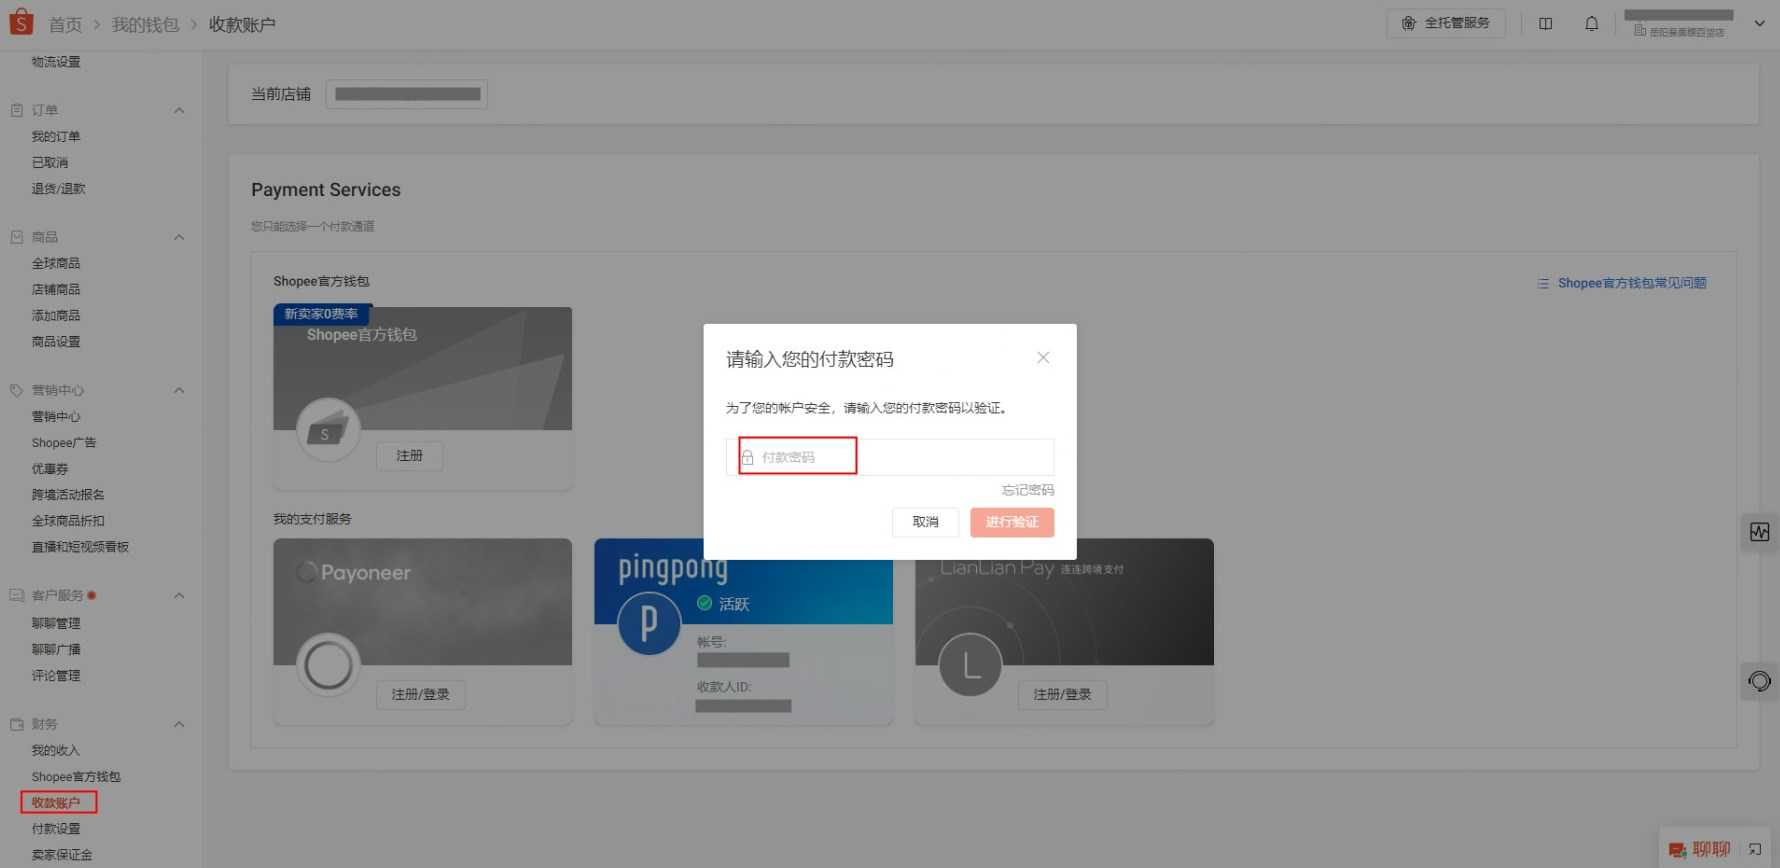1780x868 pixels.
Task: Click the Shopee wallet card logo icon
Action: (x=327, y=430)
